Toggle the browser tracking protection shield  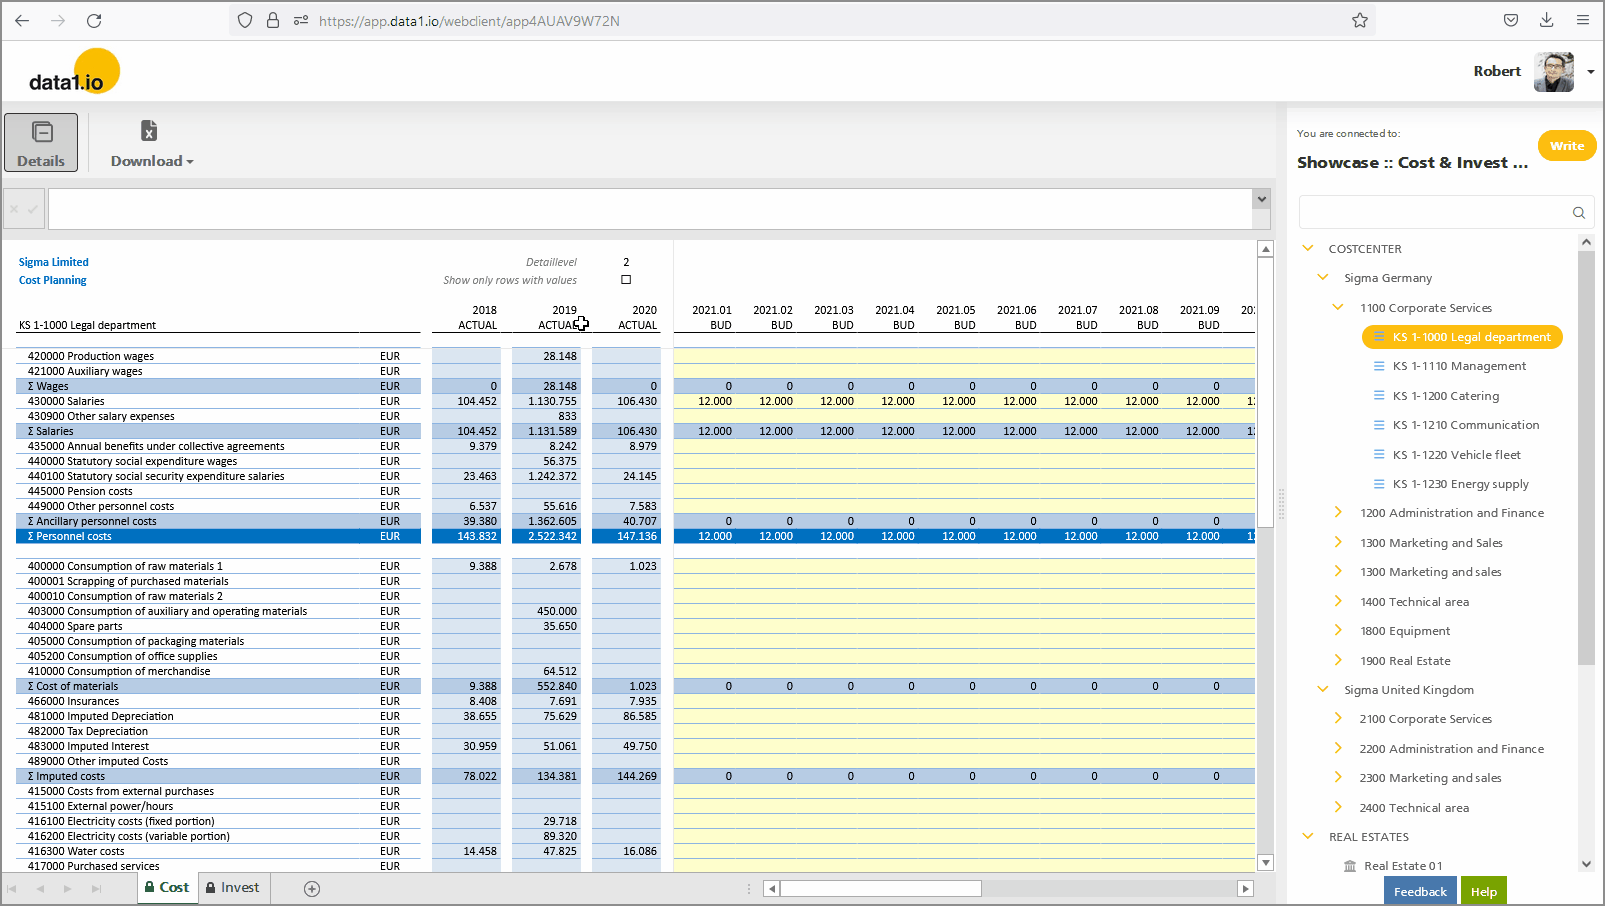[x=243, y=20]
